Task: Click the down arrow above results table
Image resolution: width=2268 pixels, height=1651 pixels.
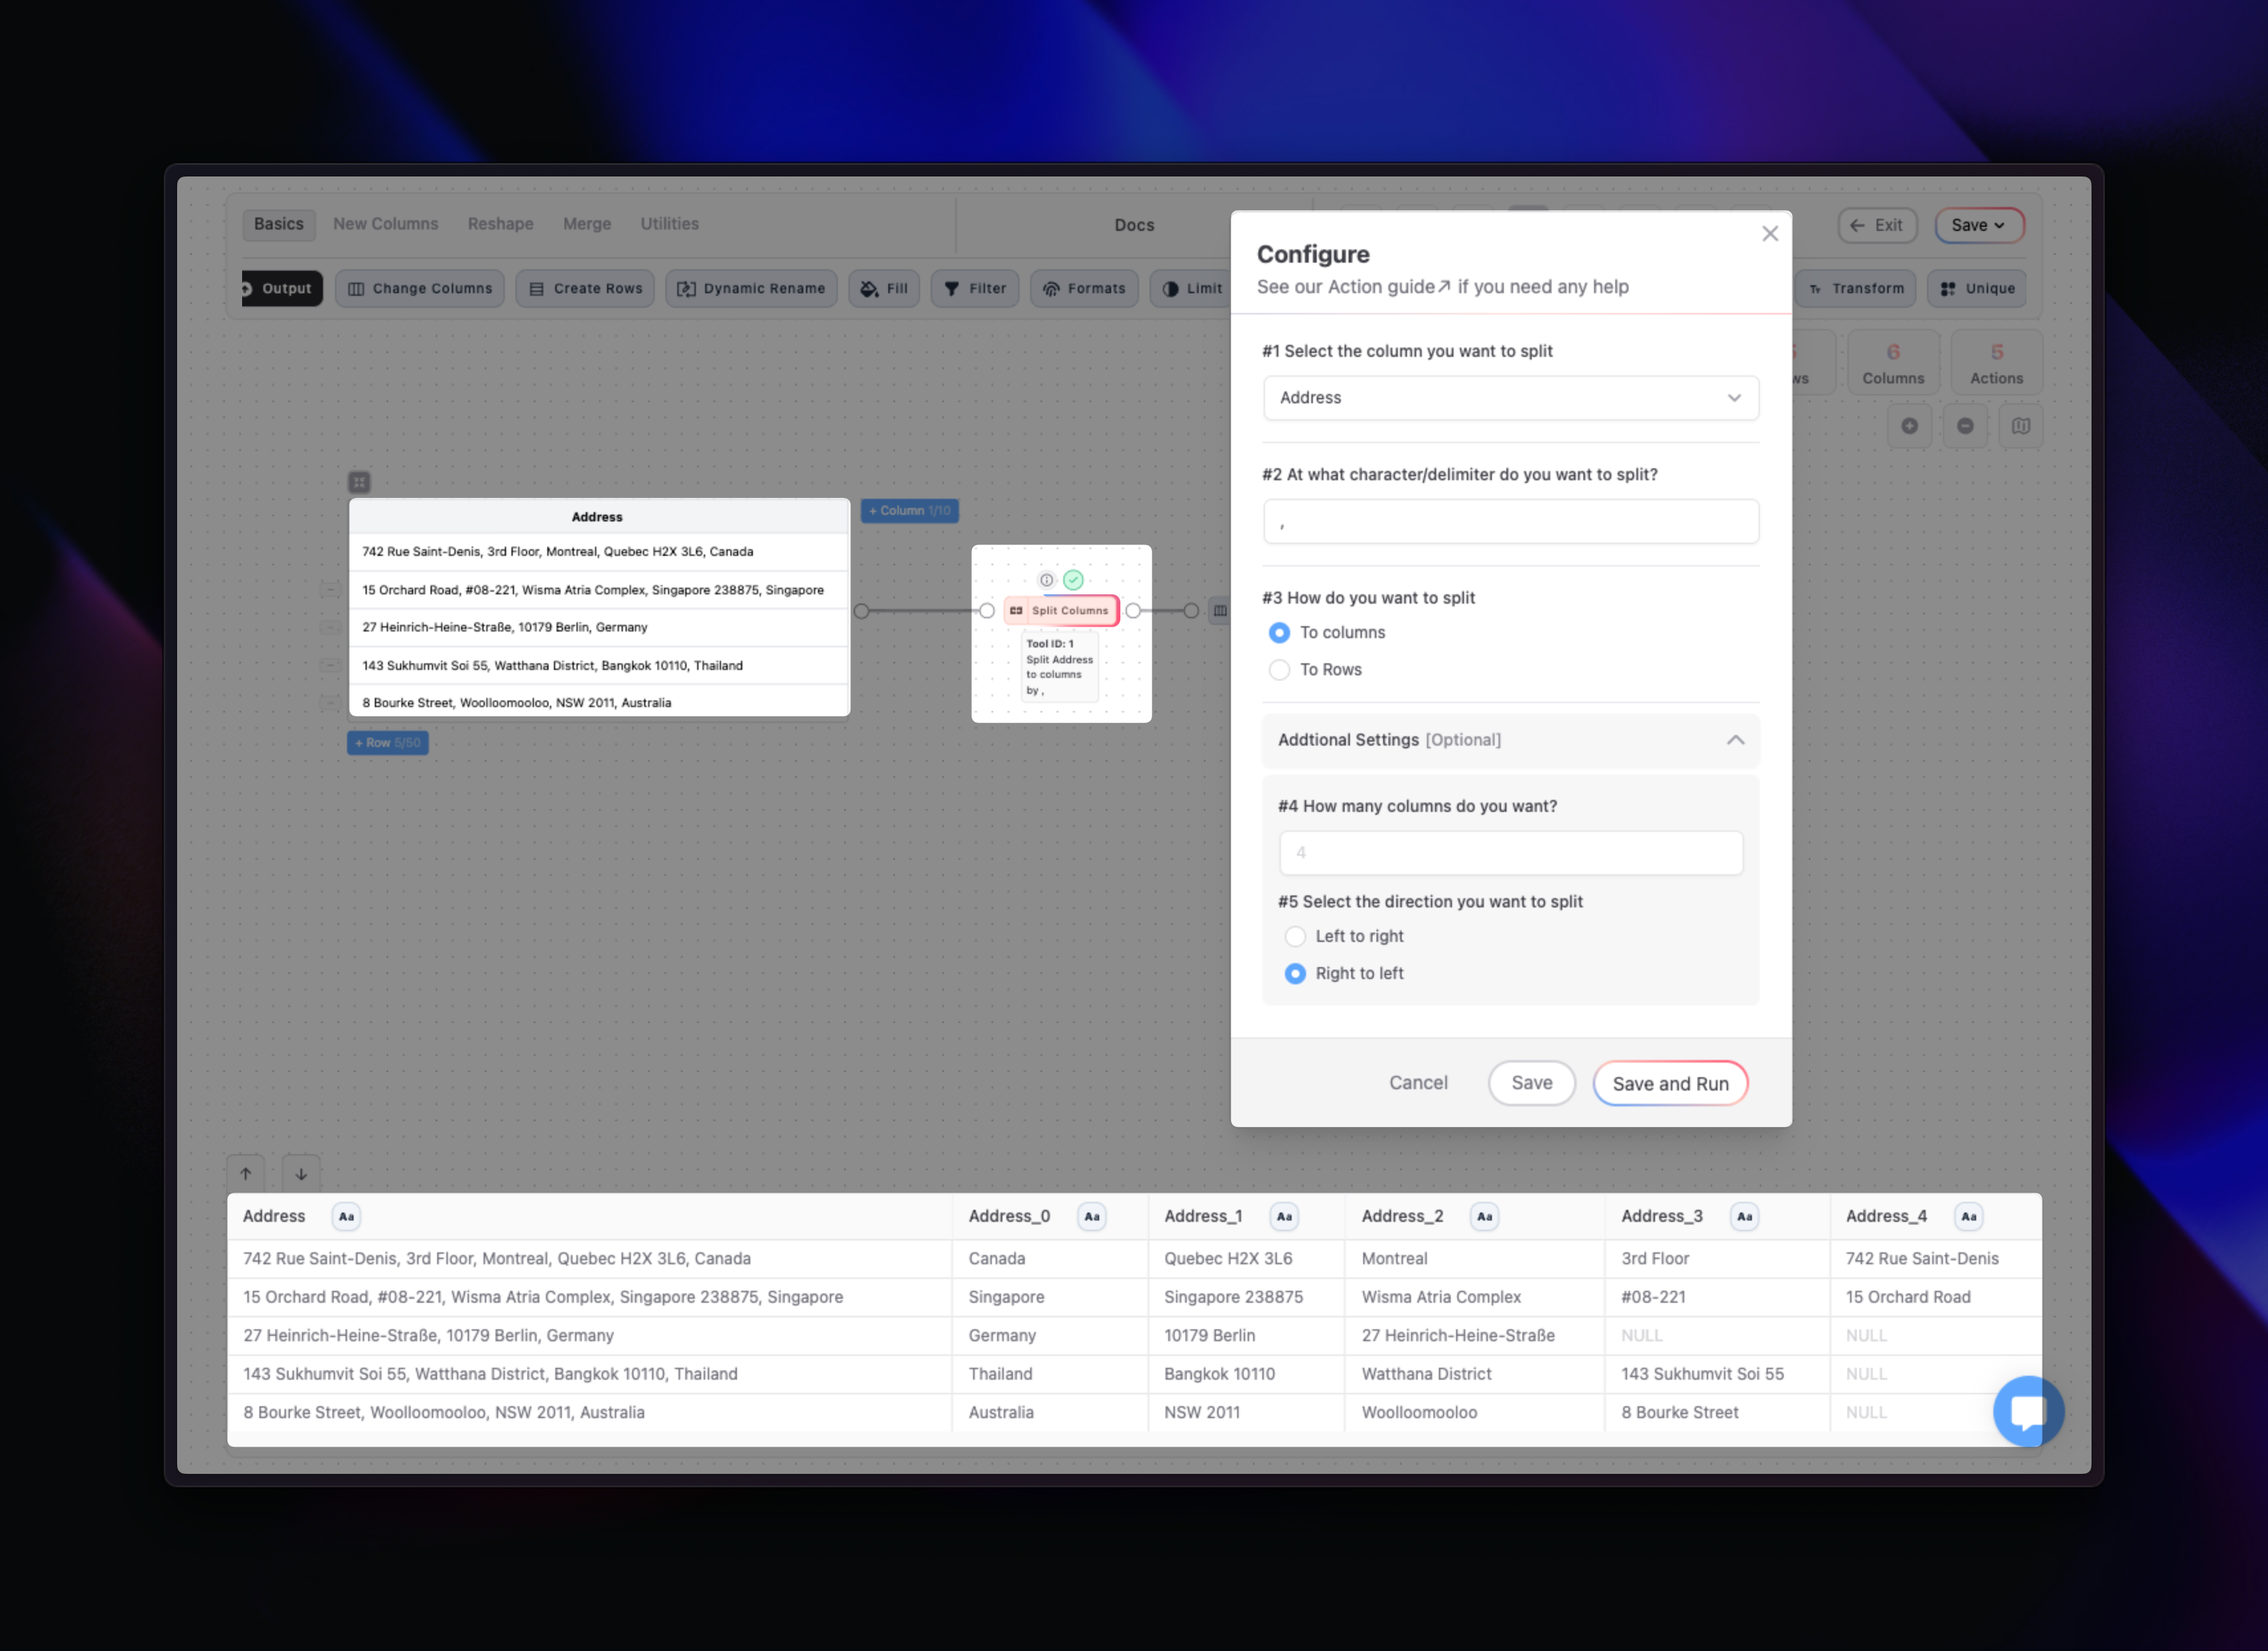Action: coord(301,1174)
